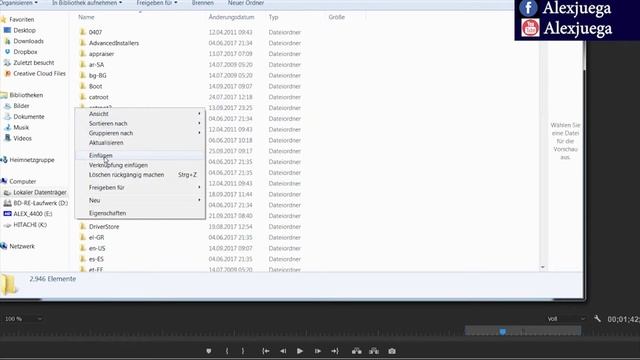Image resolution: width=640 pixels, height=360 pixels.
Task: Click the Export Frame camera icon
Action: pyautogui.click(x=392, y=351)
